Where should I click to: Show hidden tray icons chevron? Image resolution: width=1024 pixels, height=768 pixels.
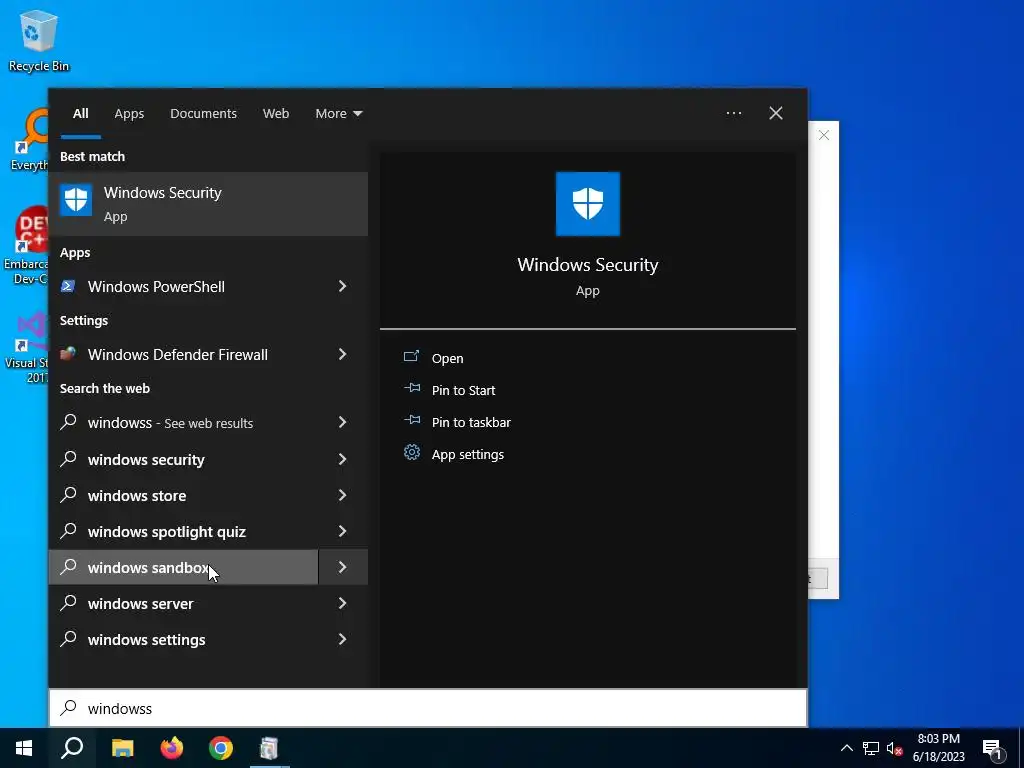point(846,748)
